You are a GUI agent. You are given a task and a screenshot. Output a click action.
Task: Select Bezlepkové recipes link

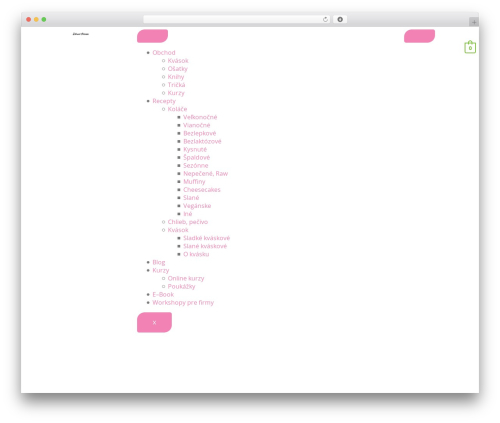tap(199, 133)
